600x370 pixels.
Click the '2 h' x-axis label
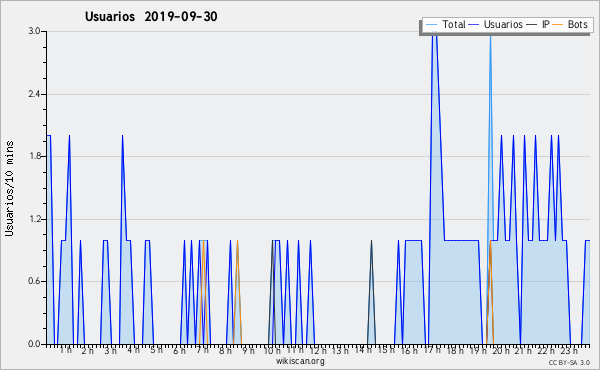pyautogui.click(x=87, y=350)
